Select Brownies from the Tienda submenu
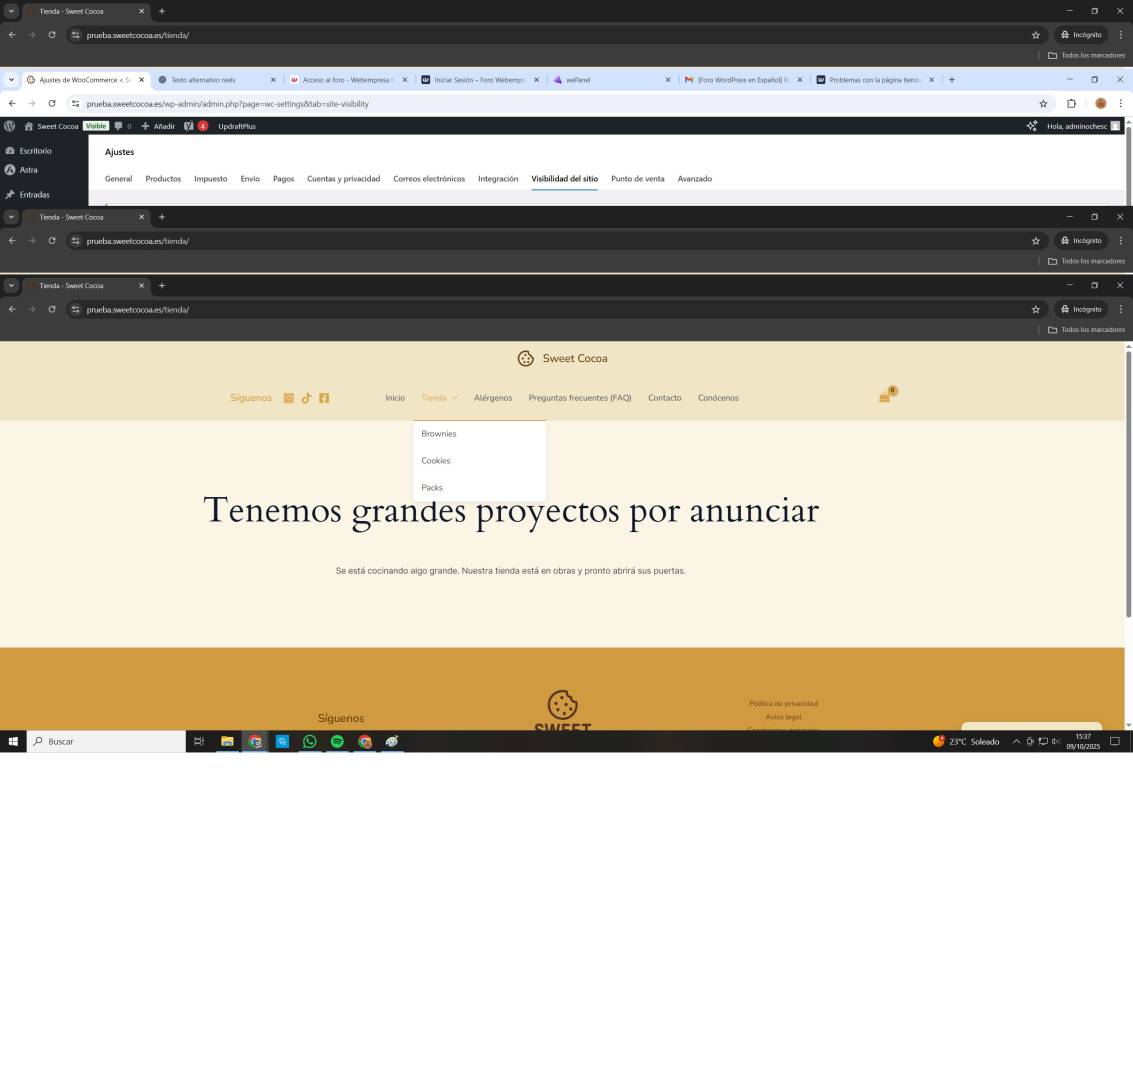This screenshot has width=1133, height=1080. (x=438, y=434)
